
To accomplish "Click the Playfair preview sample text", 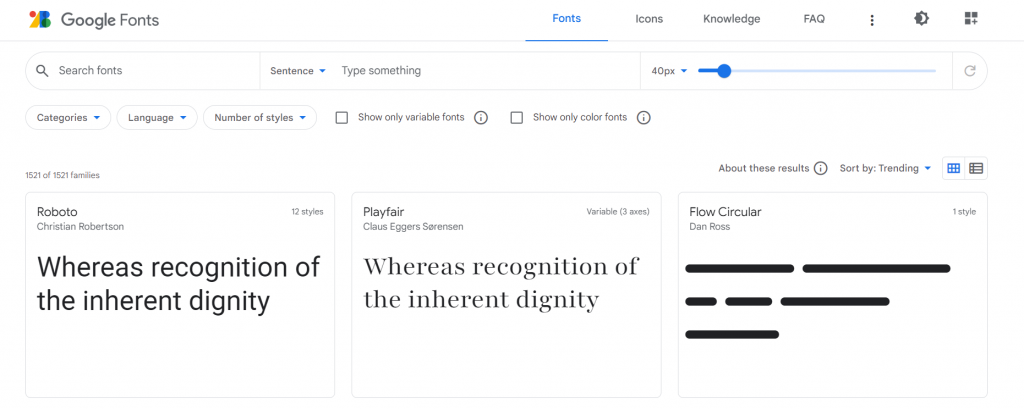I will point(500,283).
